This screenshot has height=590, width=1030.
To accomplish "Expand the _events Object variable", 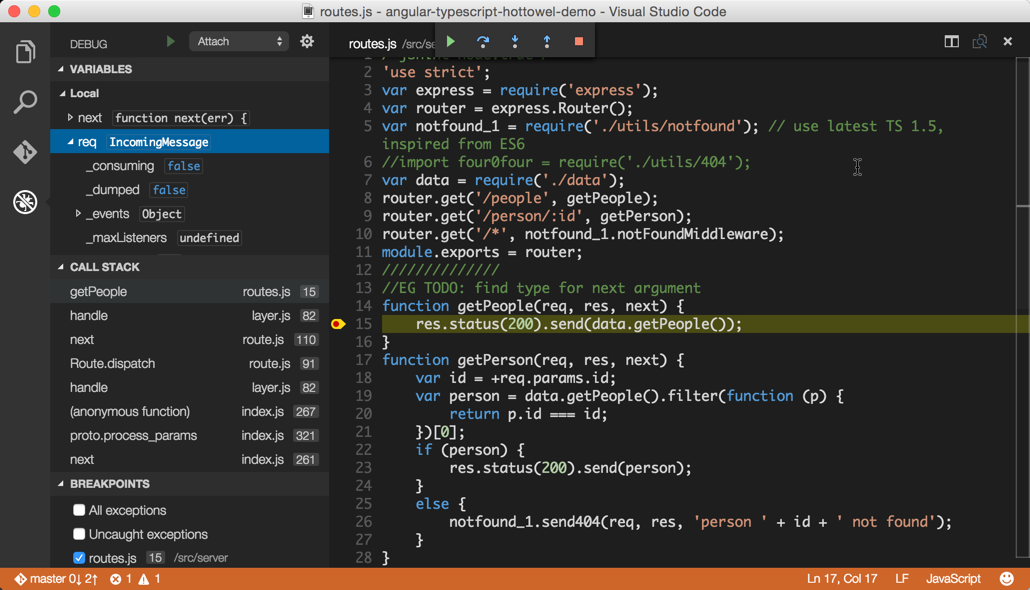I will pos(77,214).
